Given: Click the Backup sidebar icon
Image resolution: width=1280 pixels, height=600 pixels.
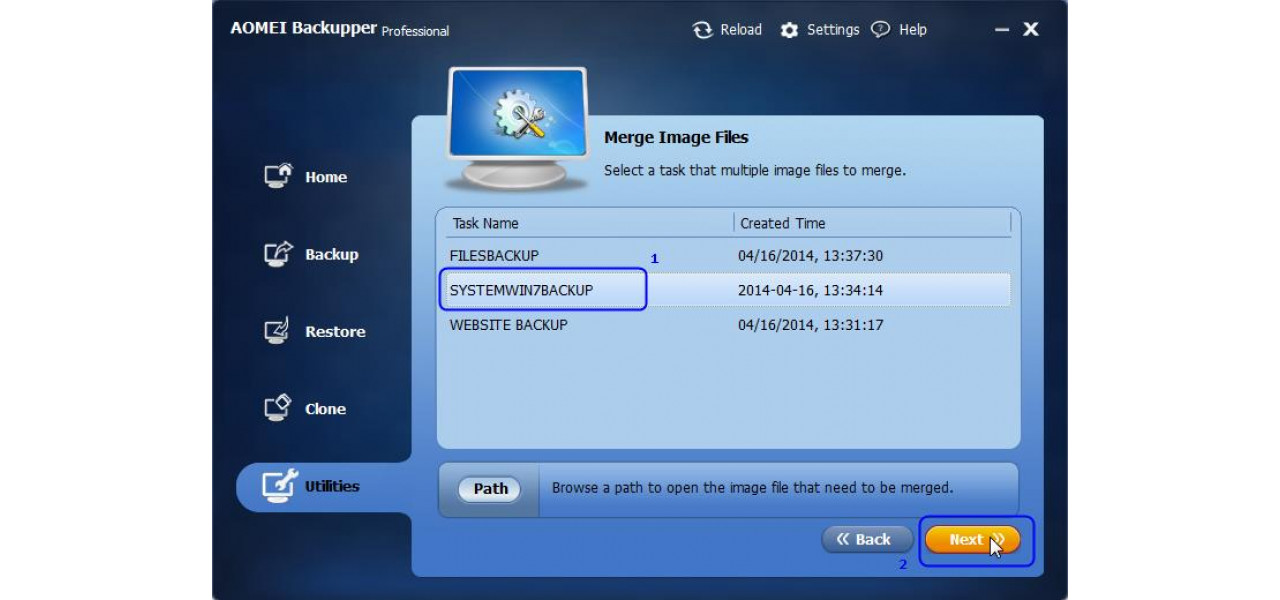Looking at the screenshot, I should pyautogui.click(x=278, y=253).
